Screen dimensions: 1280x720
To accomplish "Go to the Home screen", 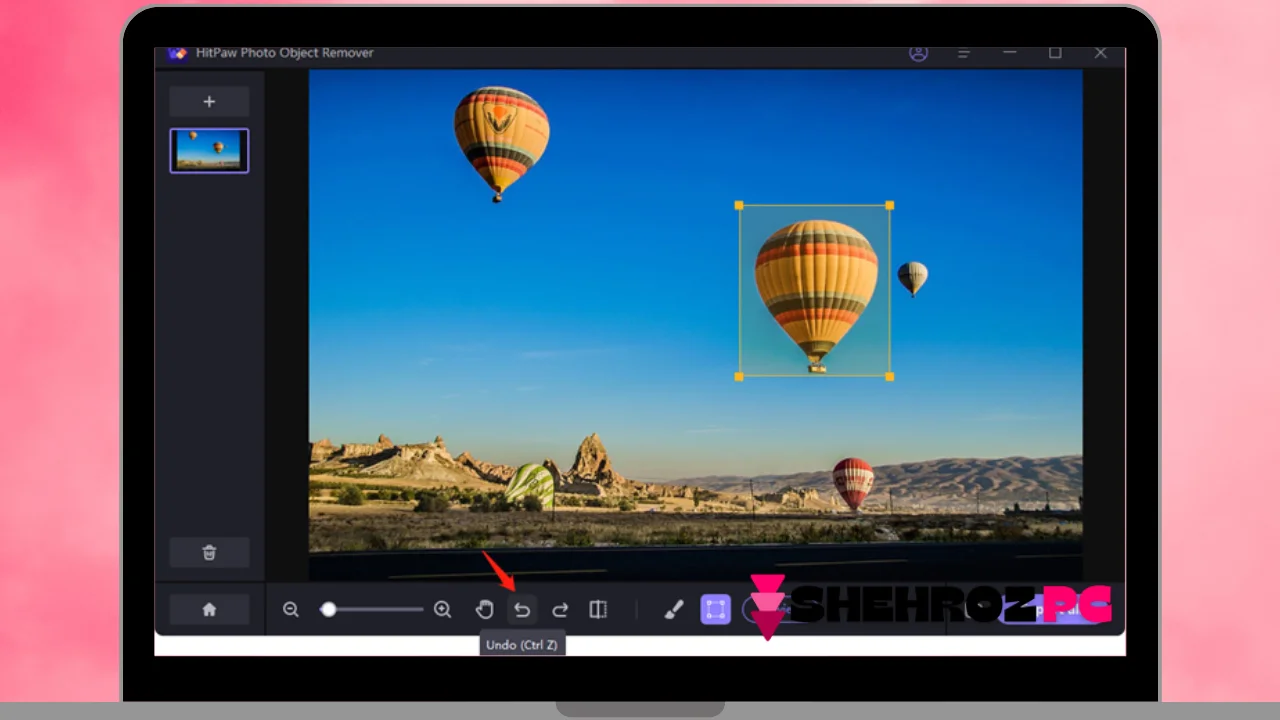I will pyautogui.click(x=209, y=609).
